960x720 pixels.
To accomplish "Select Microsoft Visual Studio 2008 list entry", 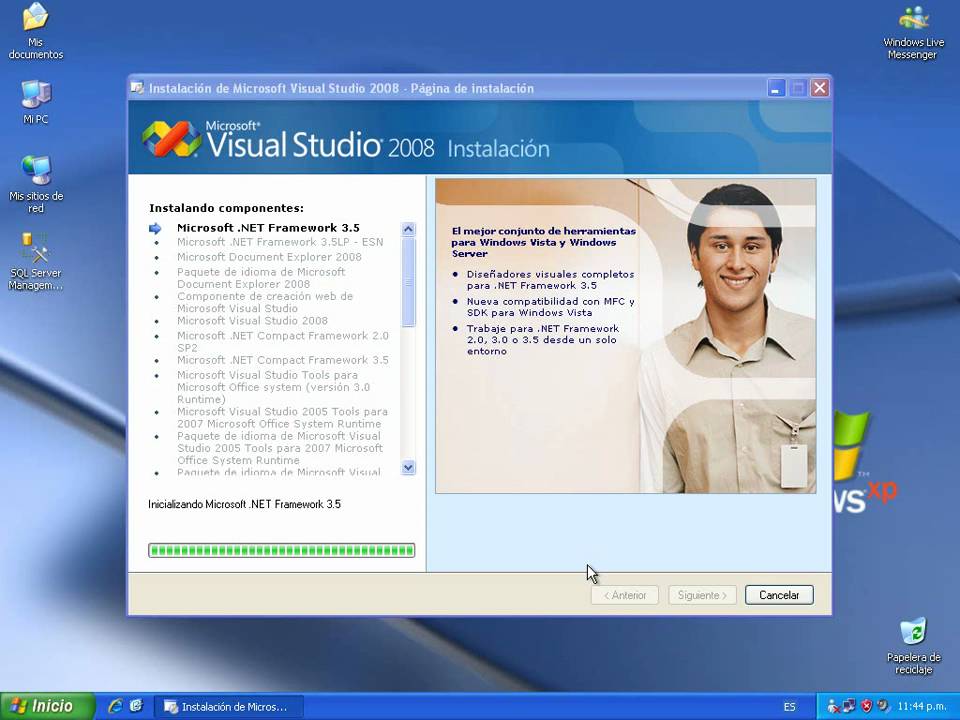I will click(252, 321).
